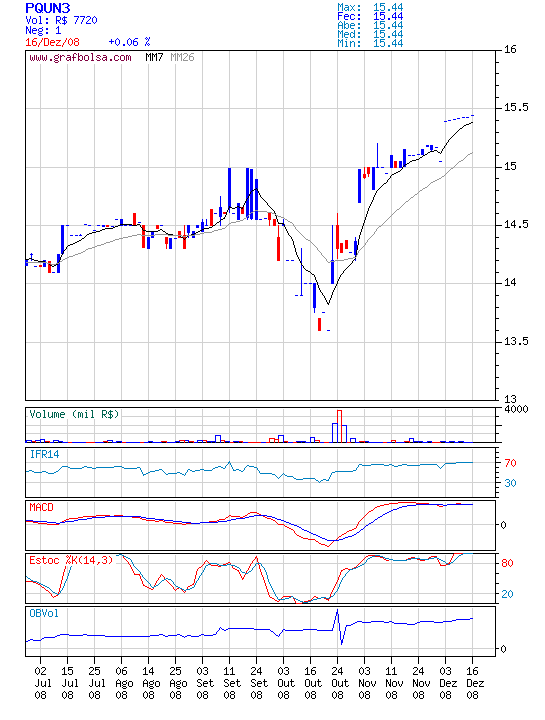Click the 16/Dez/08 date text
This screenshot has height=720, width=545.
(x=52, y=42)
